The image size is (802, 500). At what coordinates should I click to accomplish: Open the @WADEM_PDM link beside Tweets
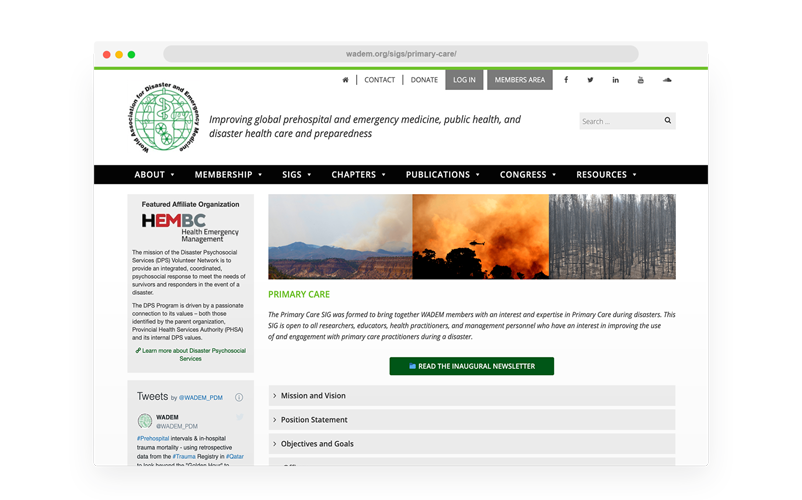coord(200,398)
